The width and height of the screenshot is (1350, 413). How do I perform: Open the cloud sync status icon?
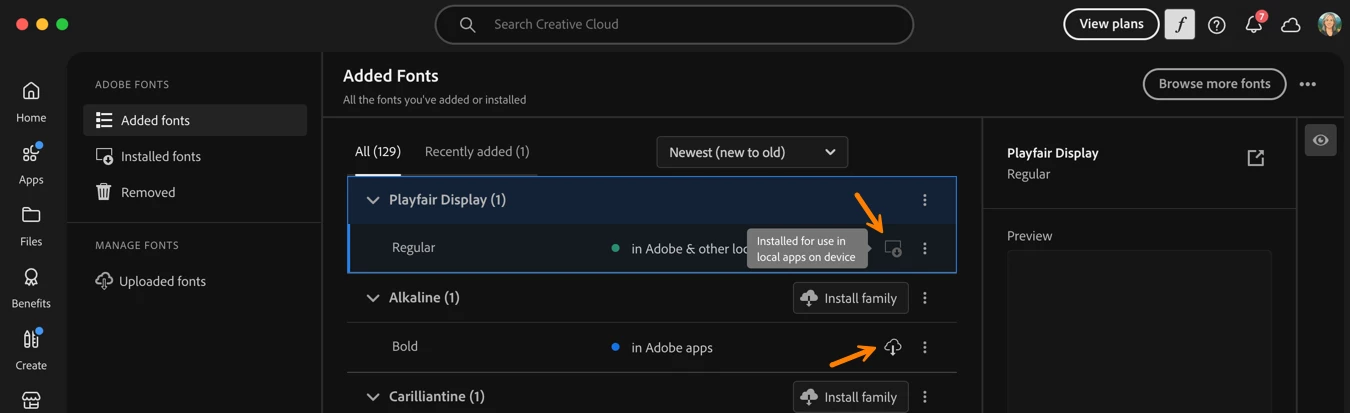coord(1291,25)
